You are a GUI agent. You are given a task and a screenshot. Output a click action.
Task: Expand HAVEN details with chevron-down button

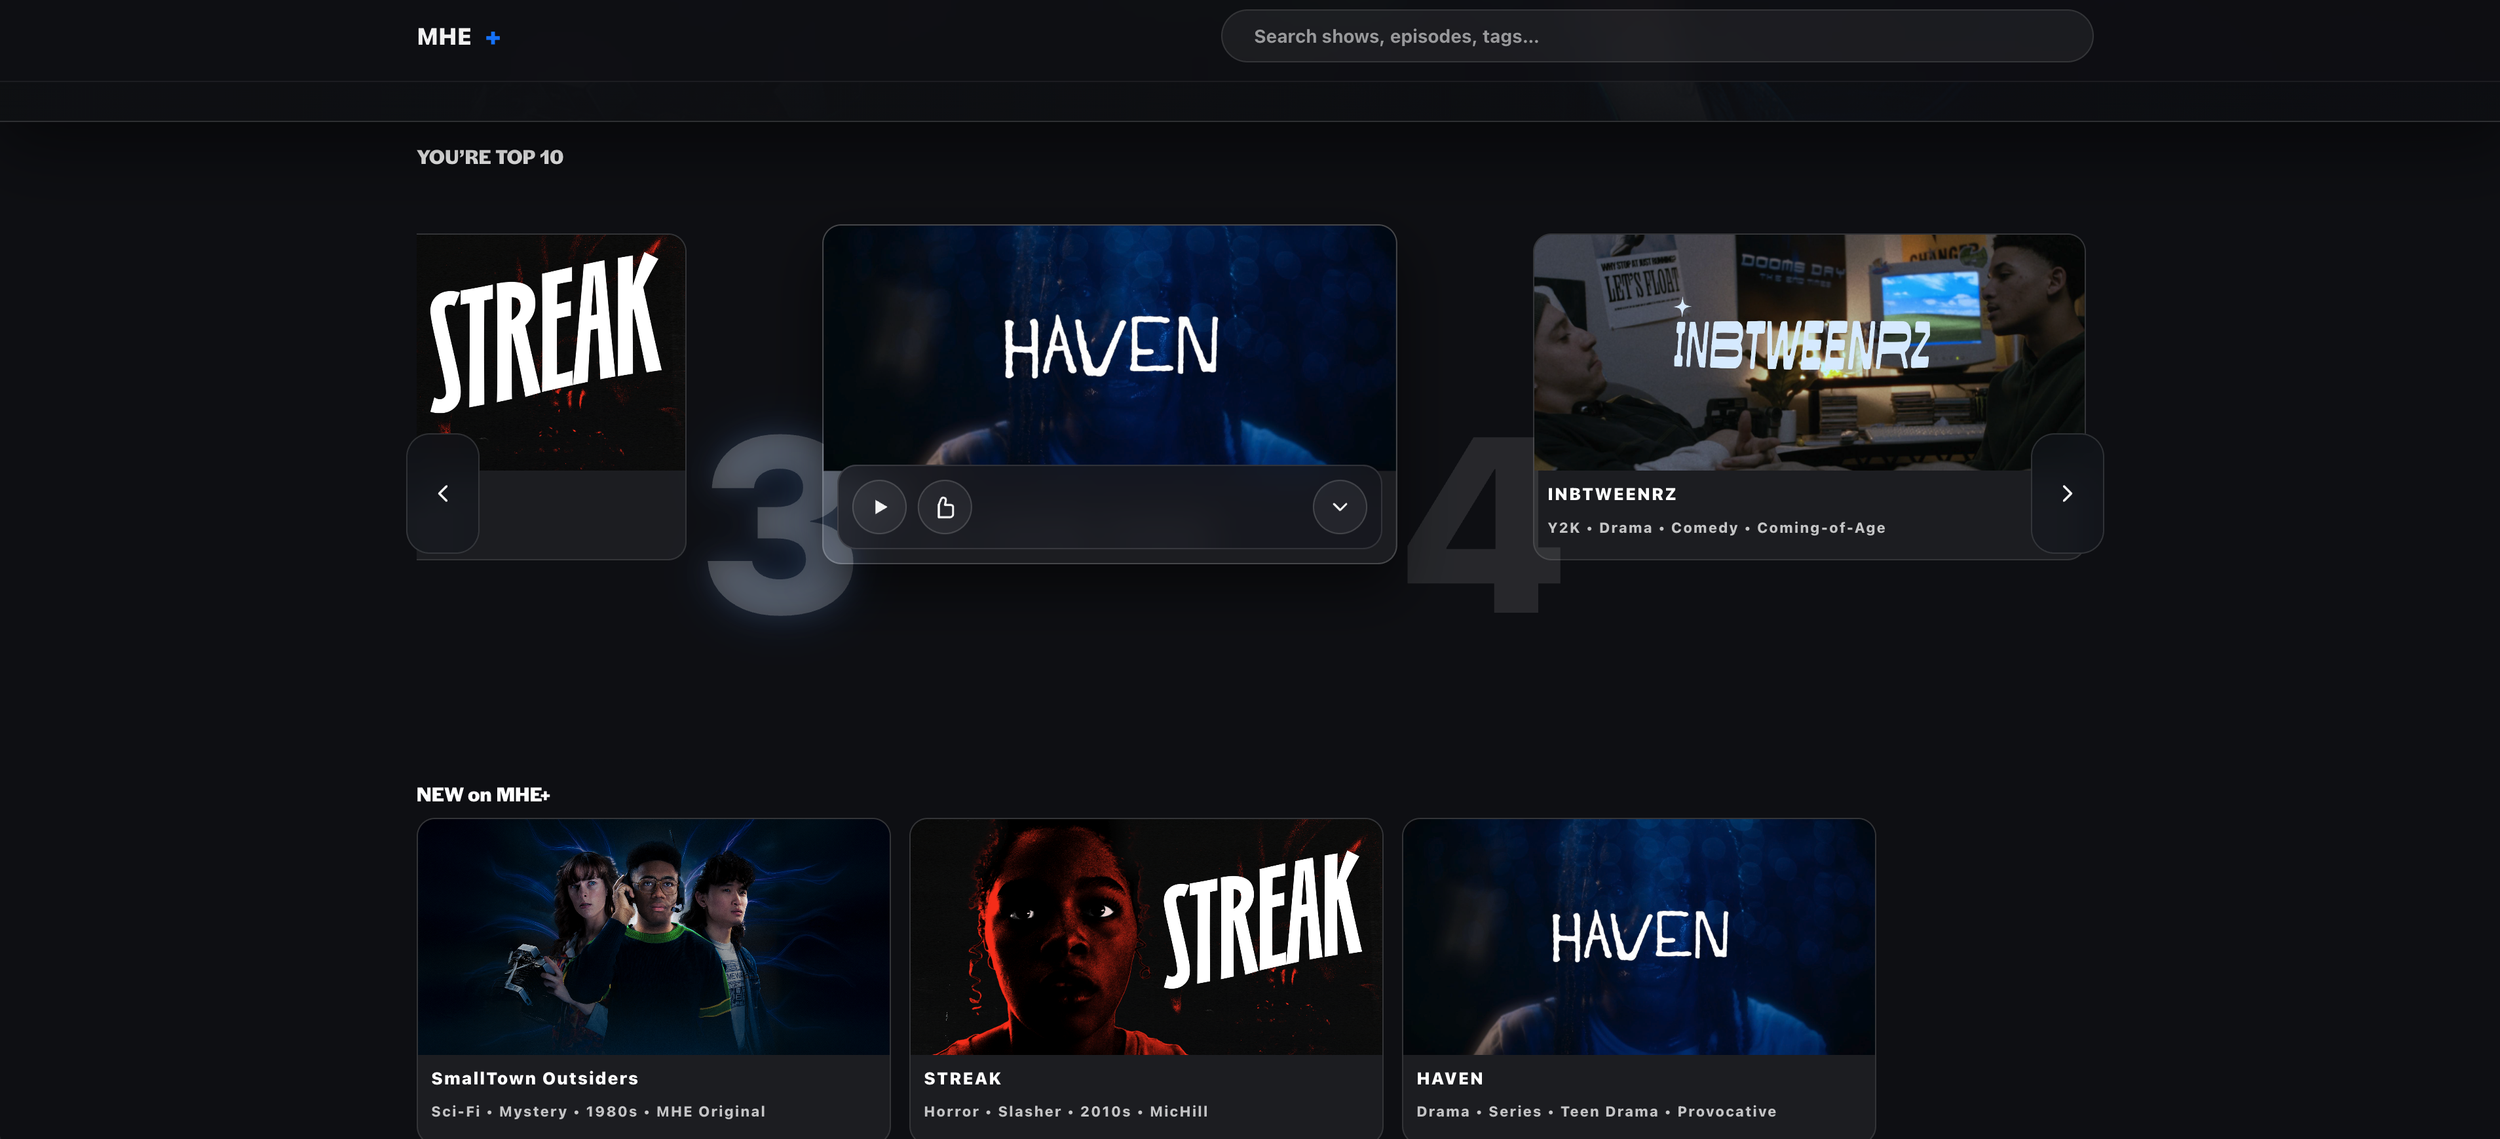[1339, 507]
